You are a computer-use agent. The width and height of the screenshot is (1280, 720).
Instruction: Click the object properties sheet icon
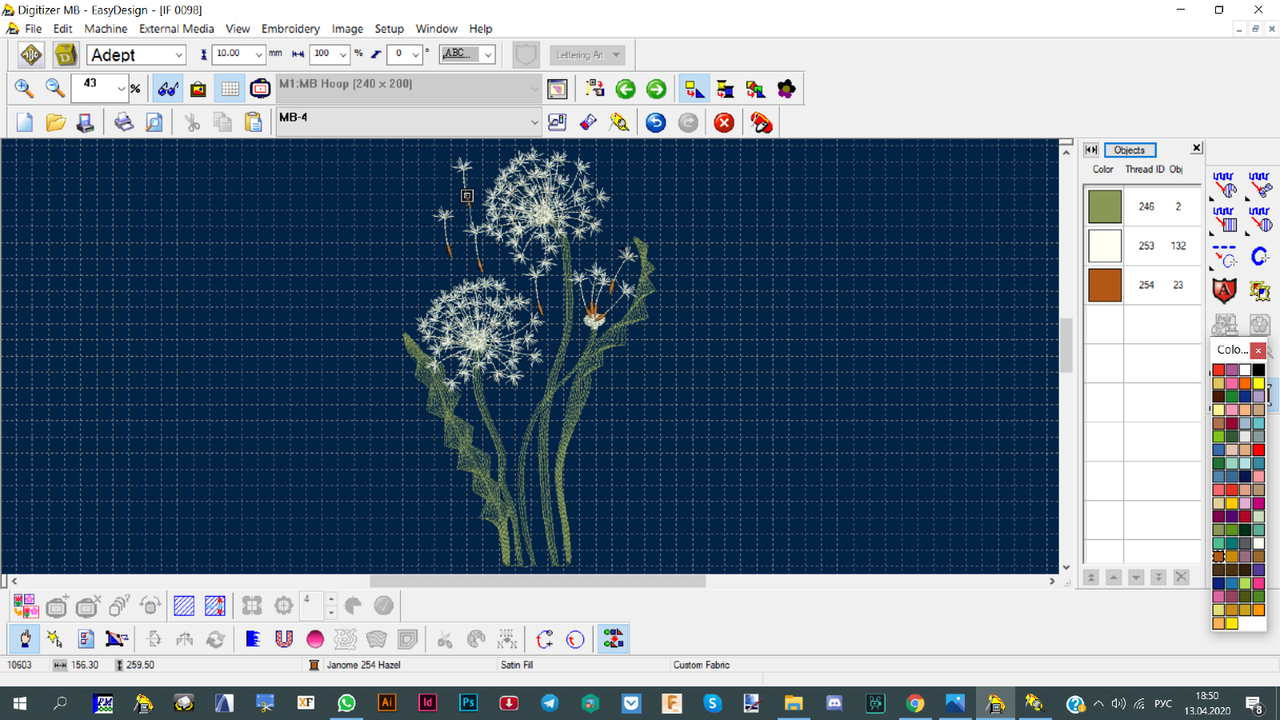(x=86, y=638)
